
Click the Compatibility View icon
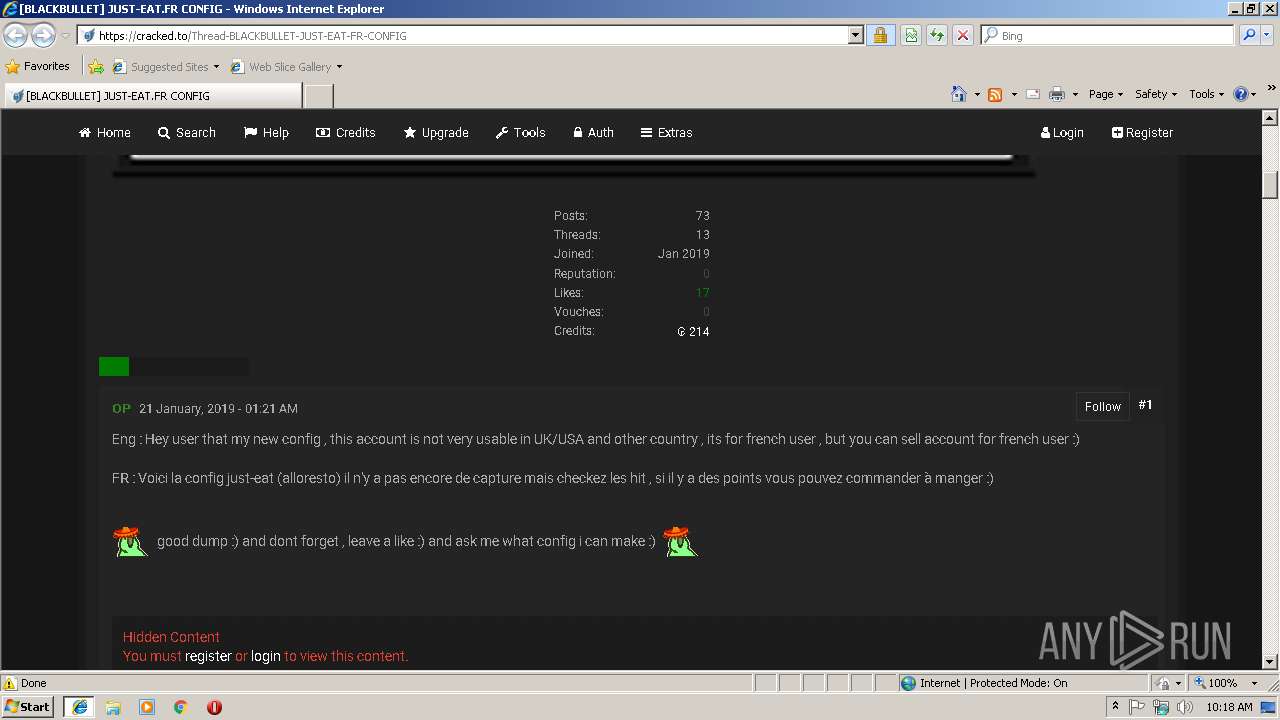click(911, 36)
